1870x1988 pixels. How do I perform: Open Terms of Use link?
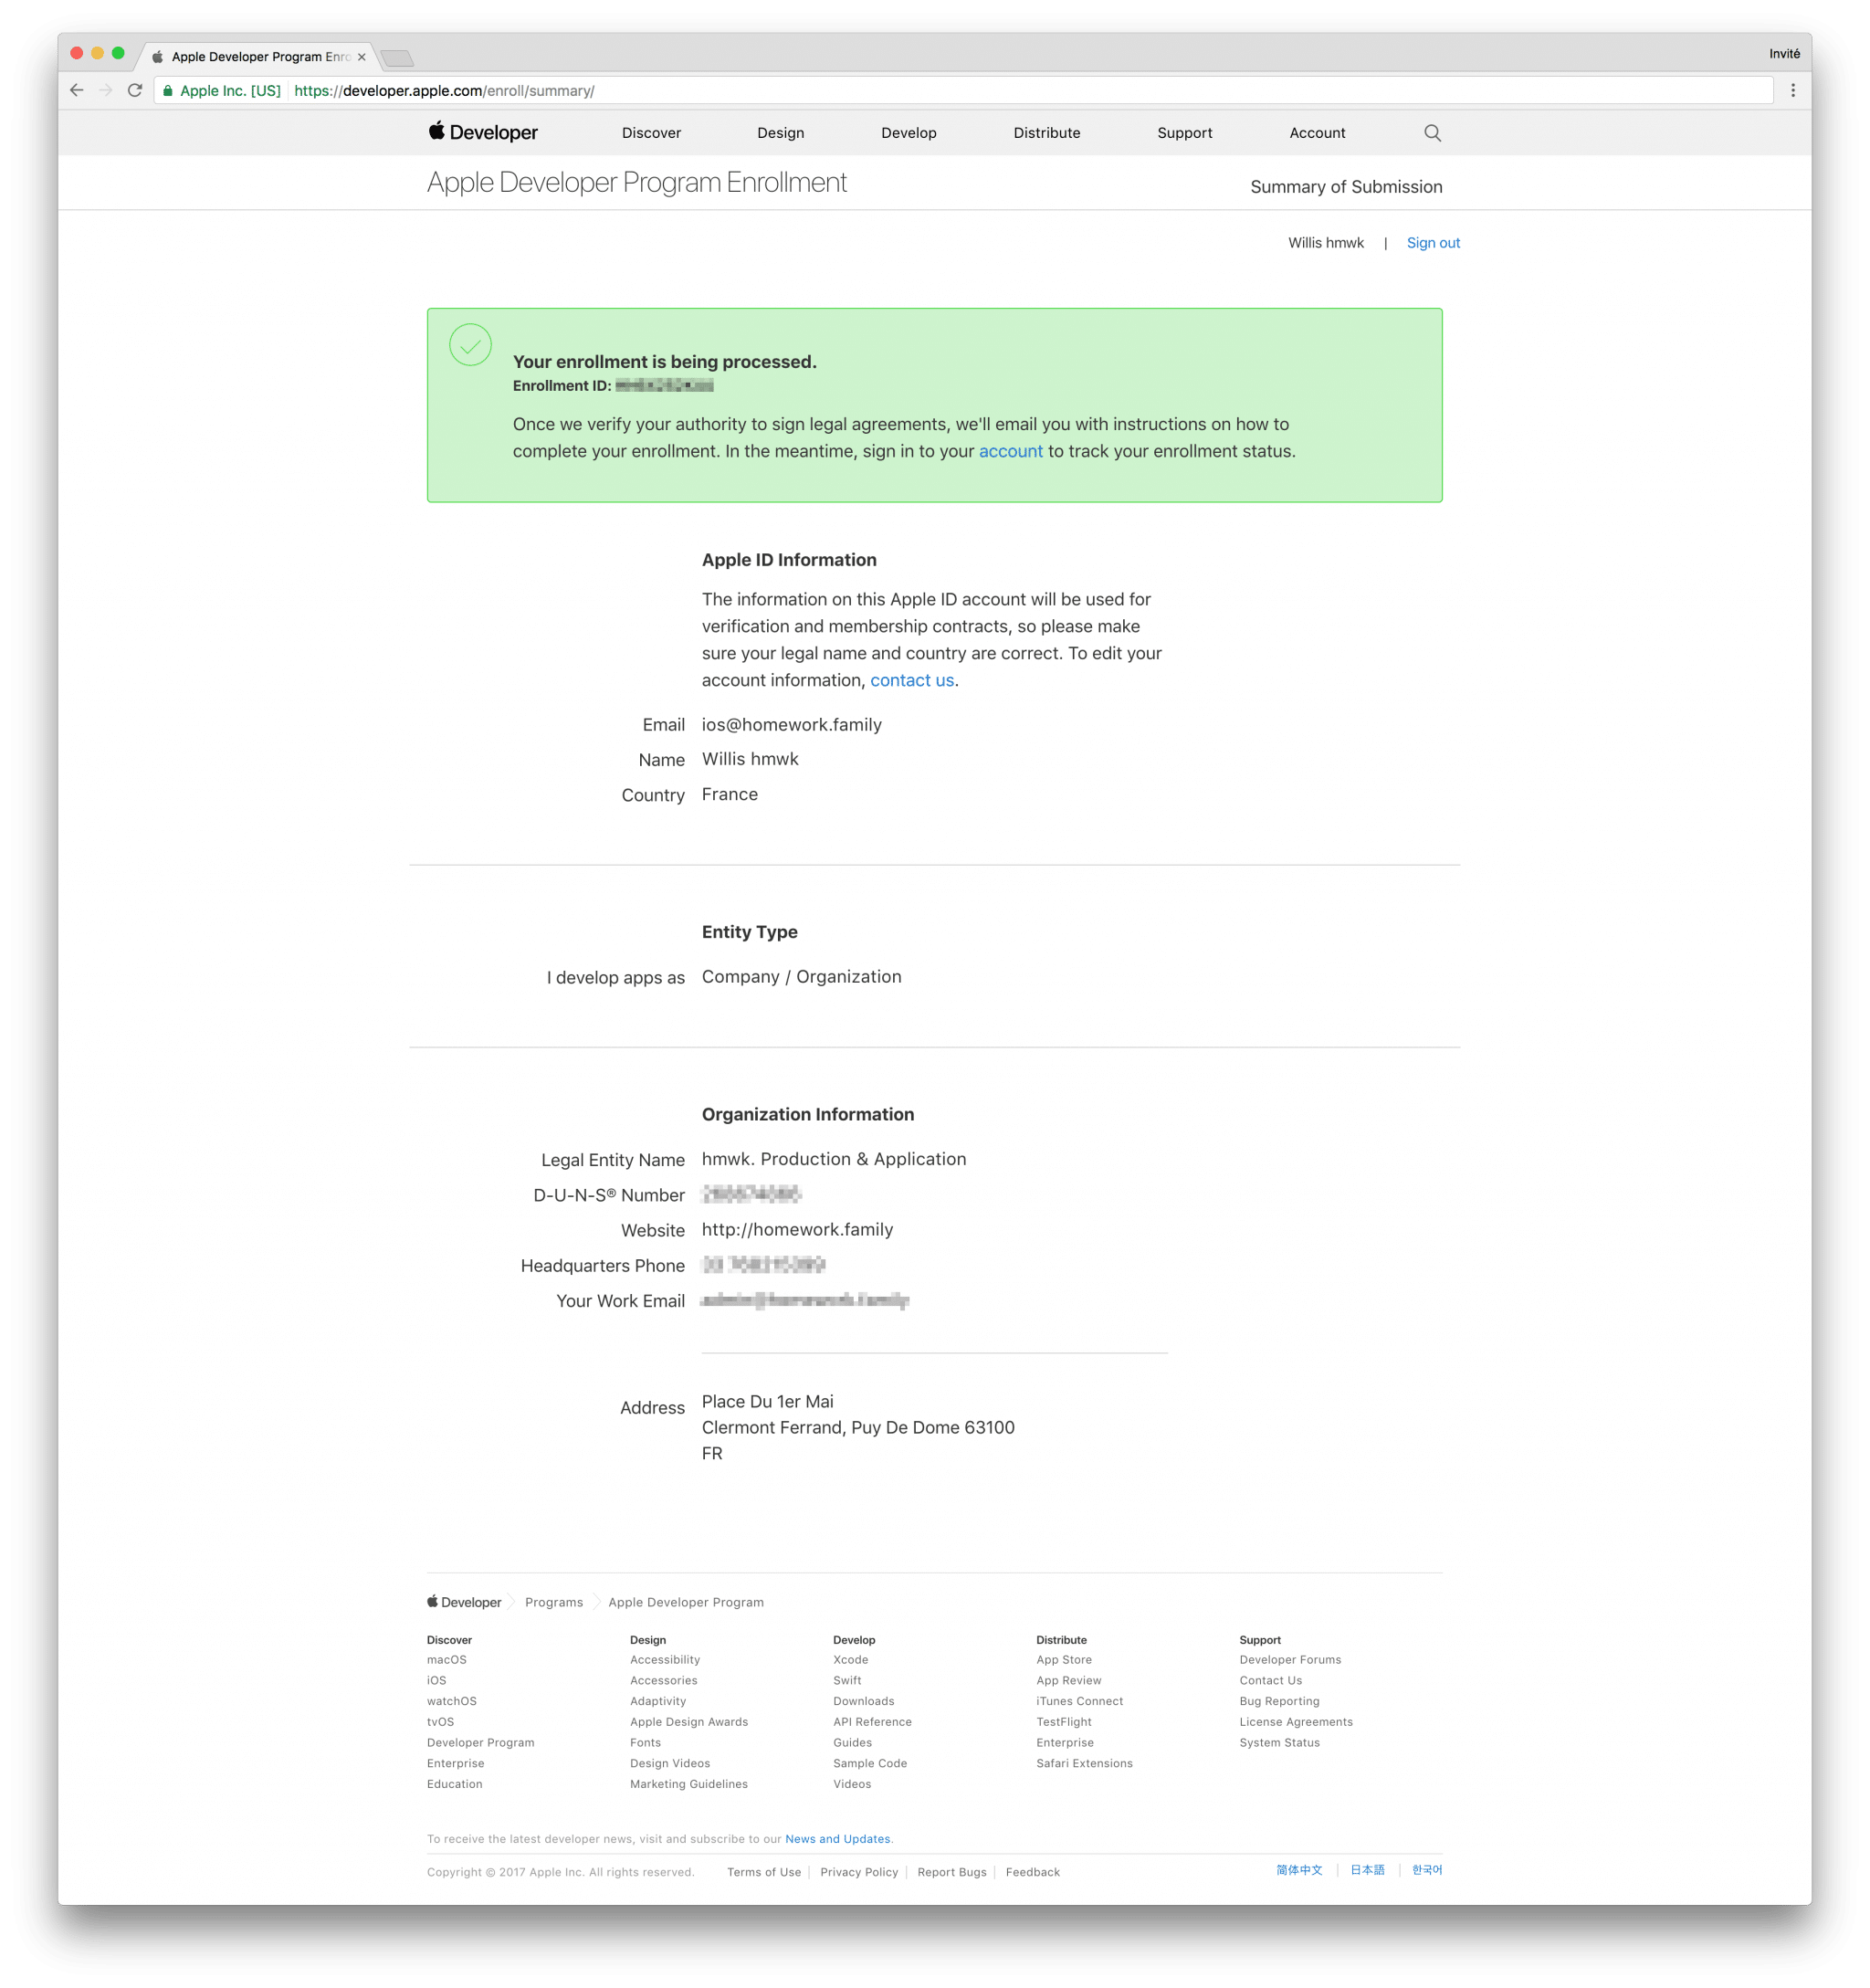(763, 1871)
